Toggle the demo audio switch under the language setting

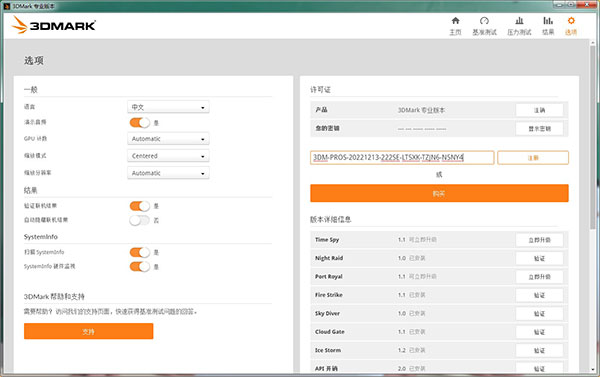point(140,122)
